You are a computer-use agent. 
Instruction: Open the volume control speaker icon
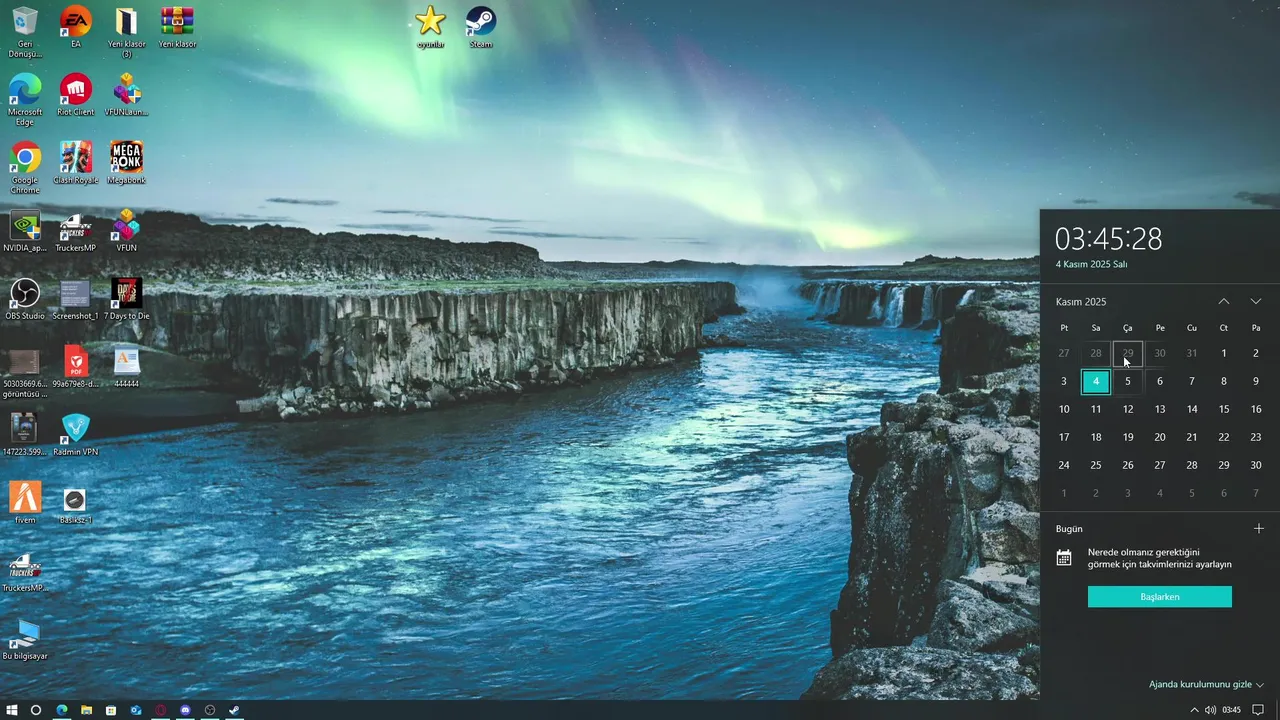pos(1211,710)
